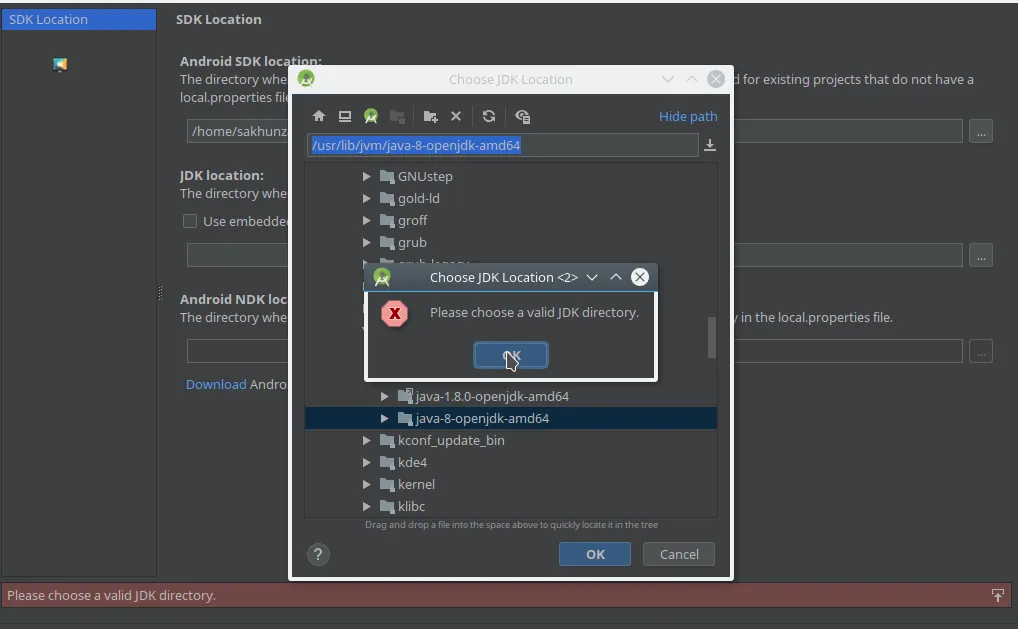Expand the GNUstep folder
The width and height of the screenshot is (1018, 629).
click(x=366, y=177)
